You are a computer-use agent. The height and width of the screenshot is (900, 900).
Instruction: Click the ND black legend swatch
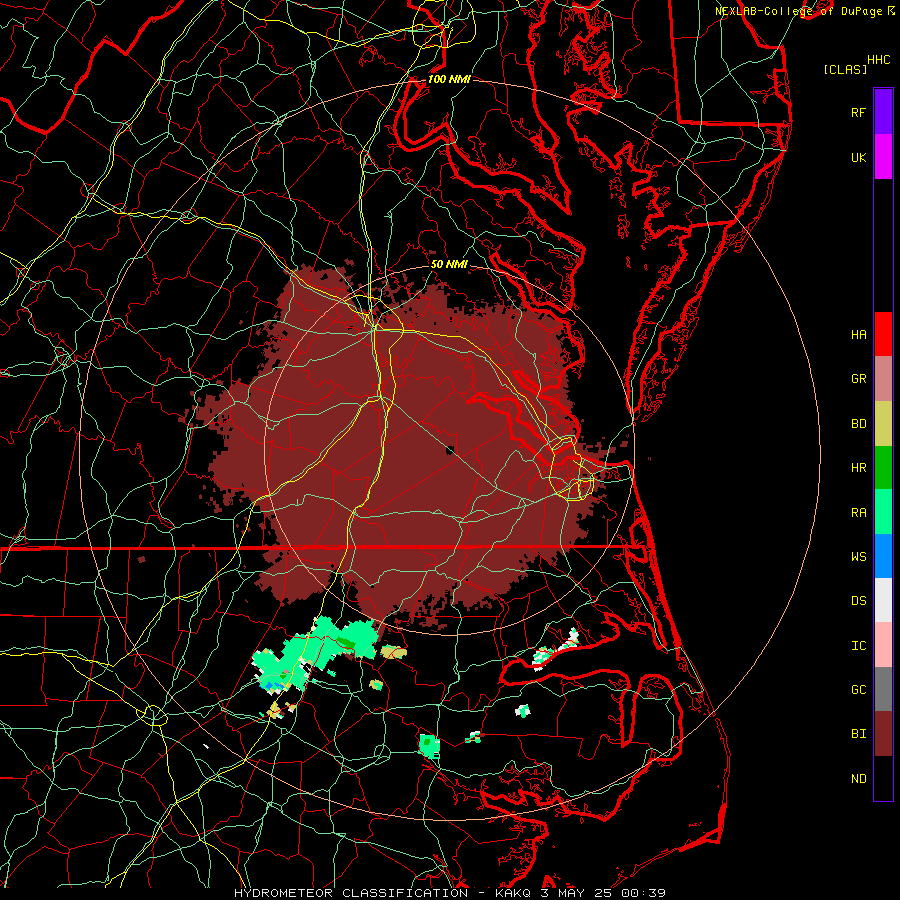[883, 778]
